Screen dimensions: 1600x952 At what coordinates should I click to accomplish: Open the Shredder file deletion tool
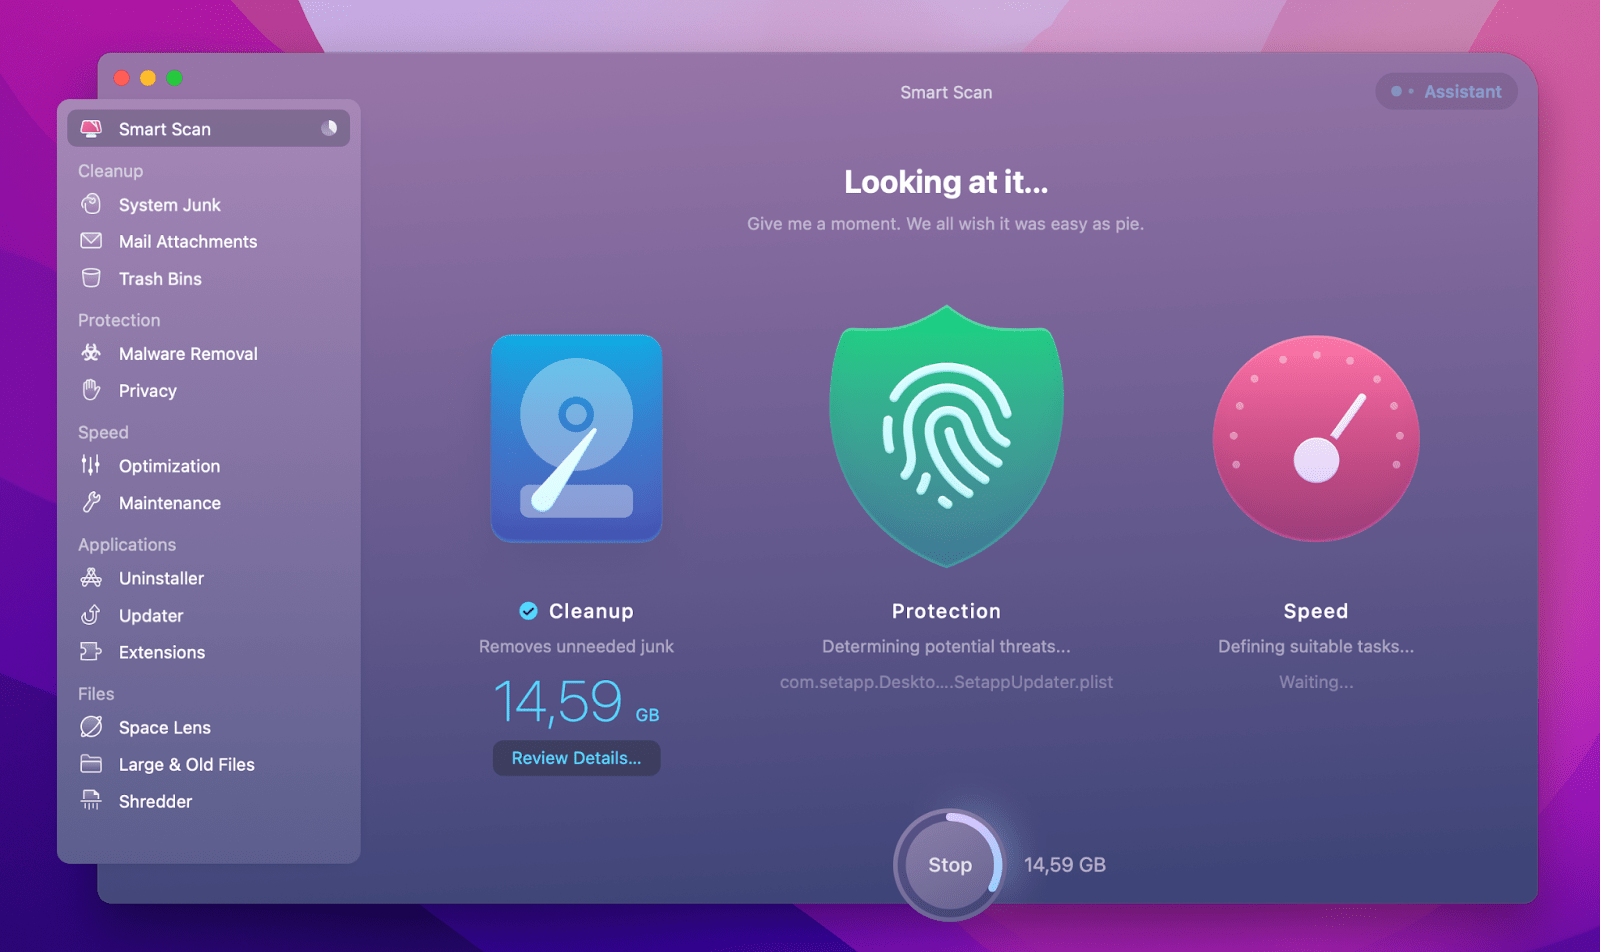[x=155, y=801]
